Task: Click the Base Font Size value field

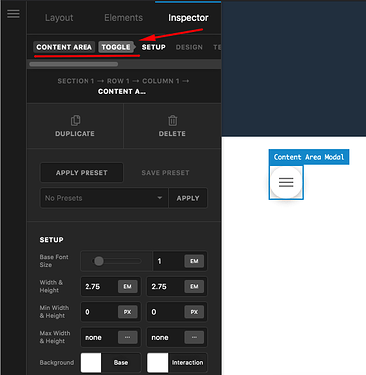Action: click(x=169, y=261)
